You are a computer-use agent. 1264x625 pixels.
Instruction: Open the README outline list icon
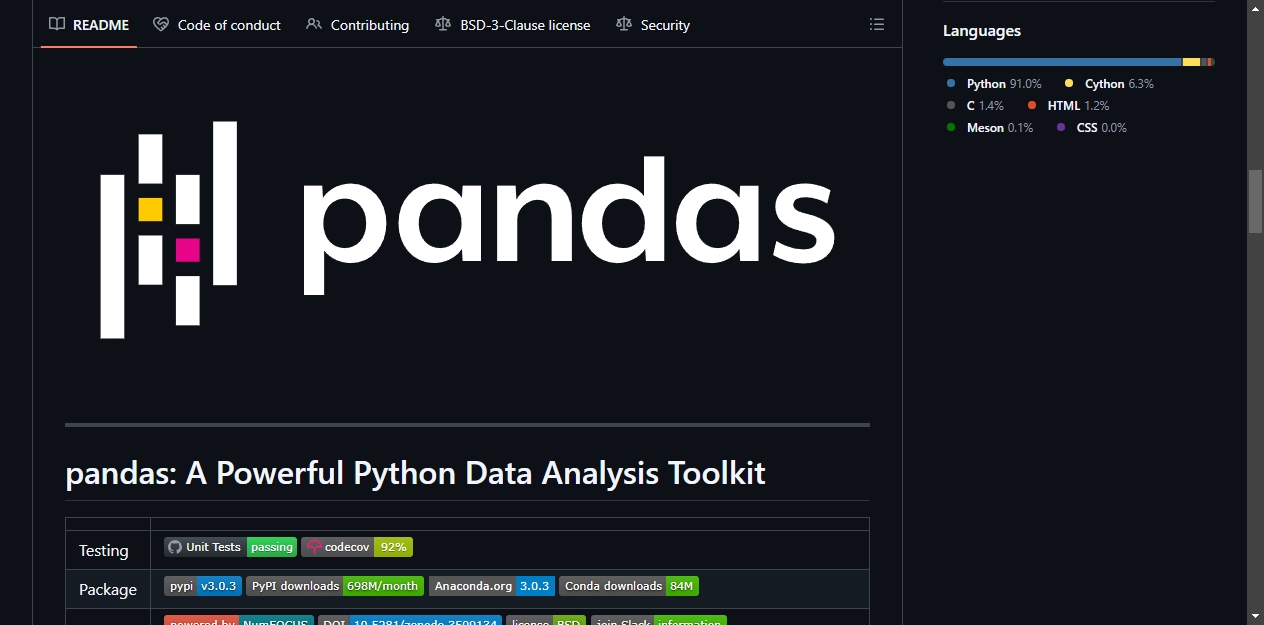[877, 25]
